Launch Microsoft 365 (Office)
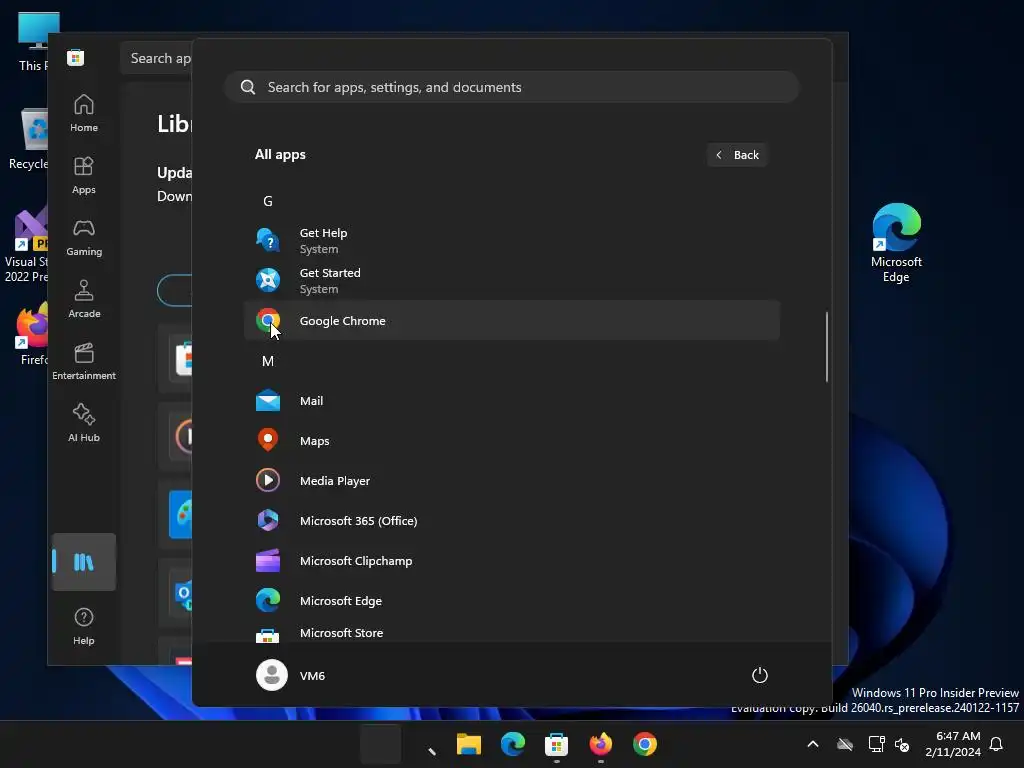The image size is (1024, 768). pyautogui.click(x=511, y=520)
